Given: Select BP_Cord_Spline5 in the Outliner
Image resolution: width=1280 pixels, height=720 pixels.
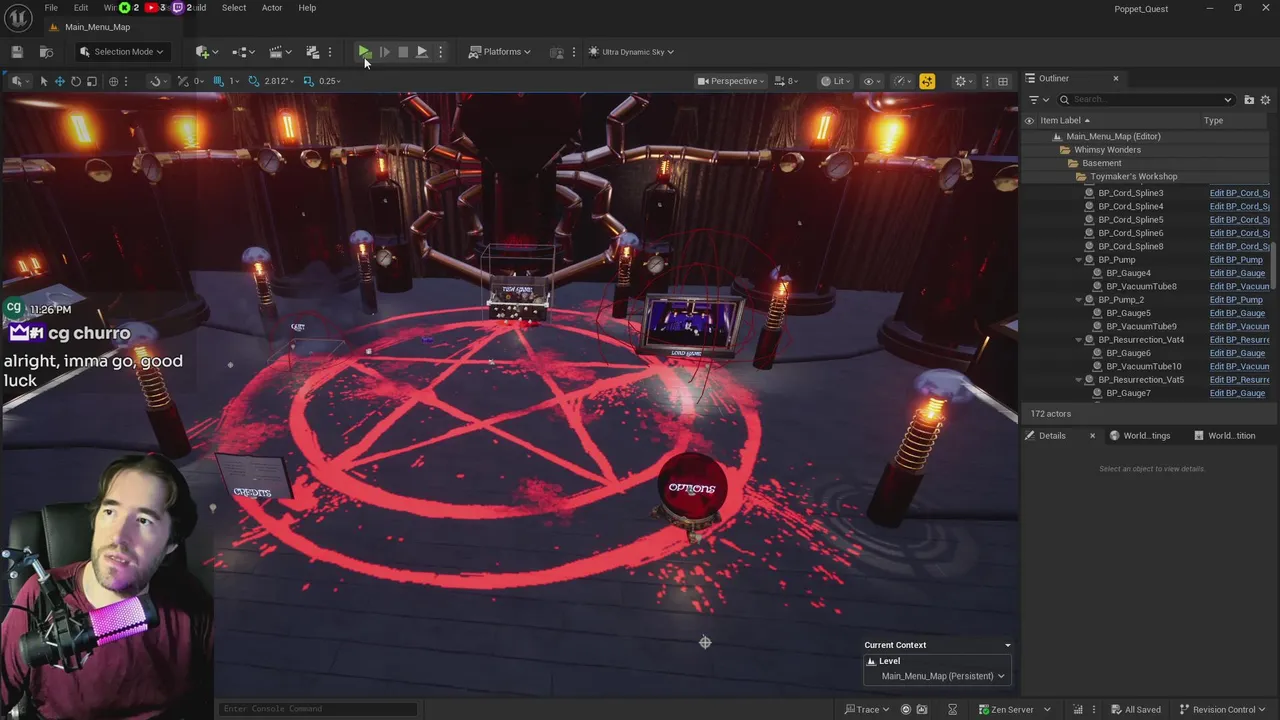Looking at the screenshot, I should (1131, 220).
